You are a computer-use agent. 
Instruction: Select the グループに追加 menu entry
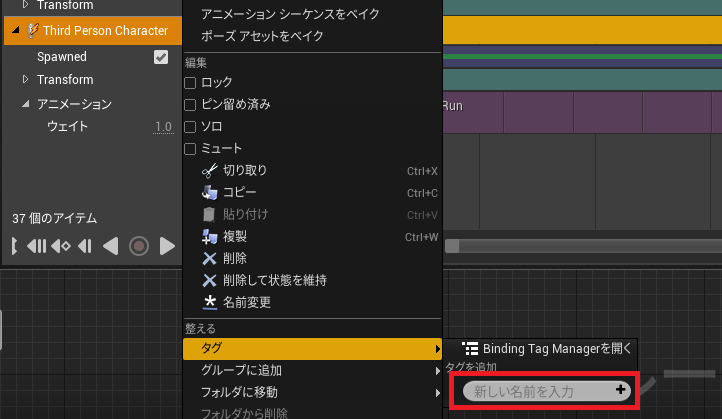[x=312, y=371]
